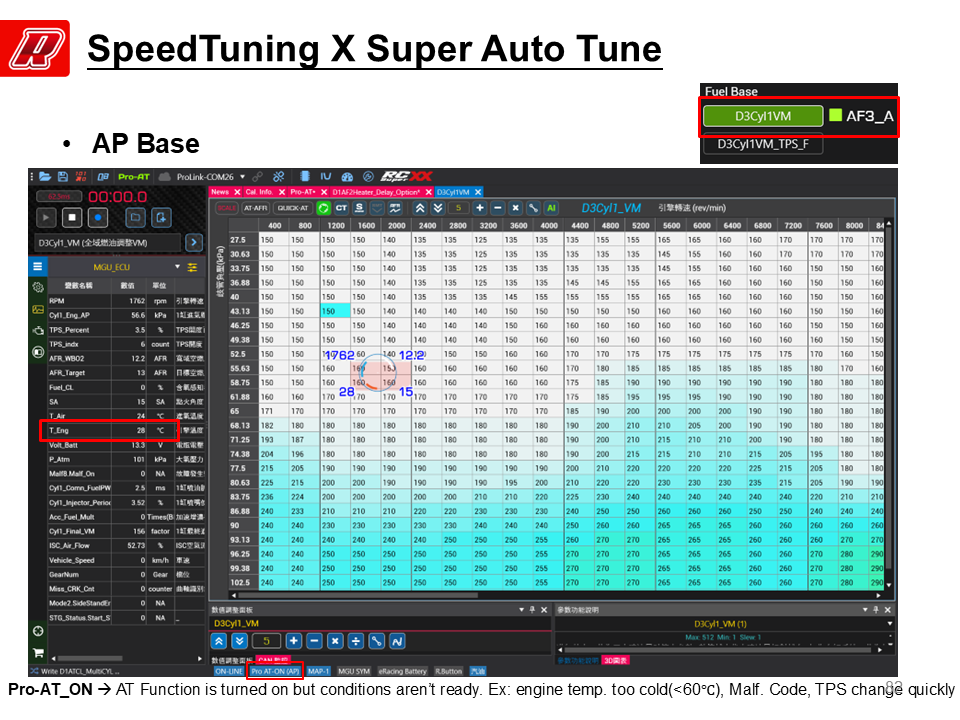The height and width of the screenshot is (720, 960).
Task: Expand the MGU_ECU dropdown
Action: click(178, 267)
